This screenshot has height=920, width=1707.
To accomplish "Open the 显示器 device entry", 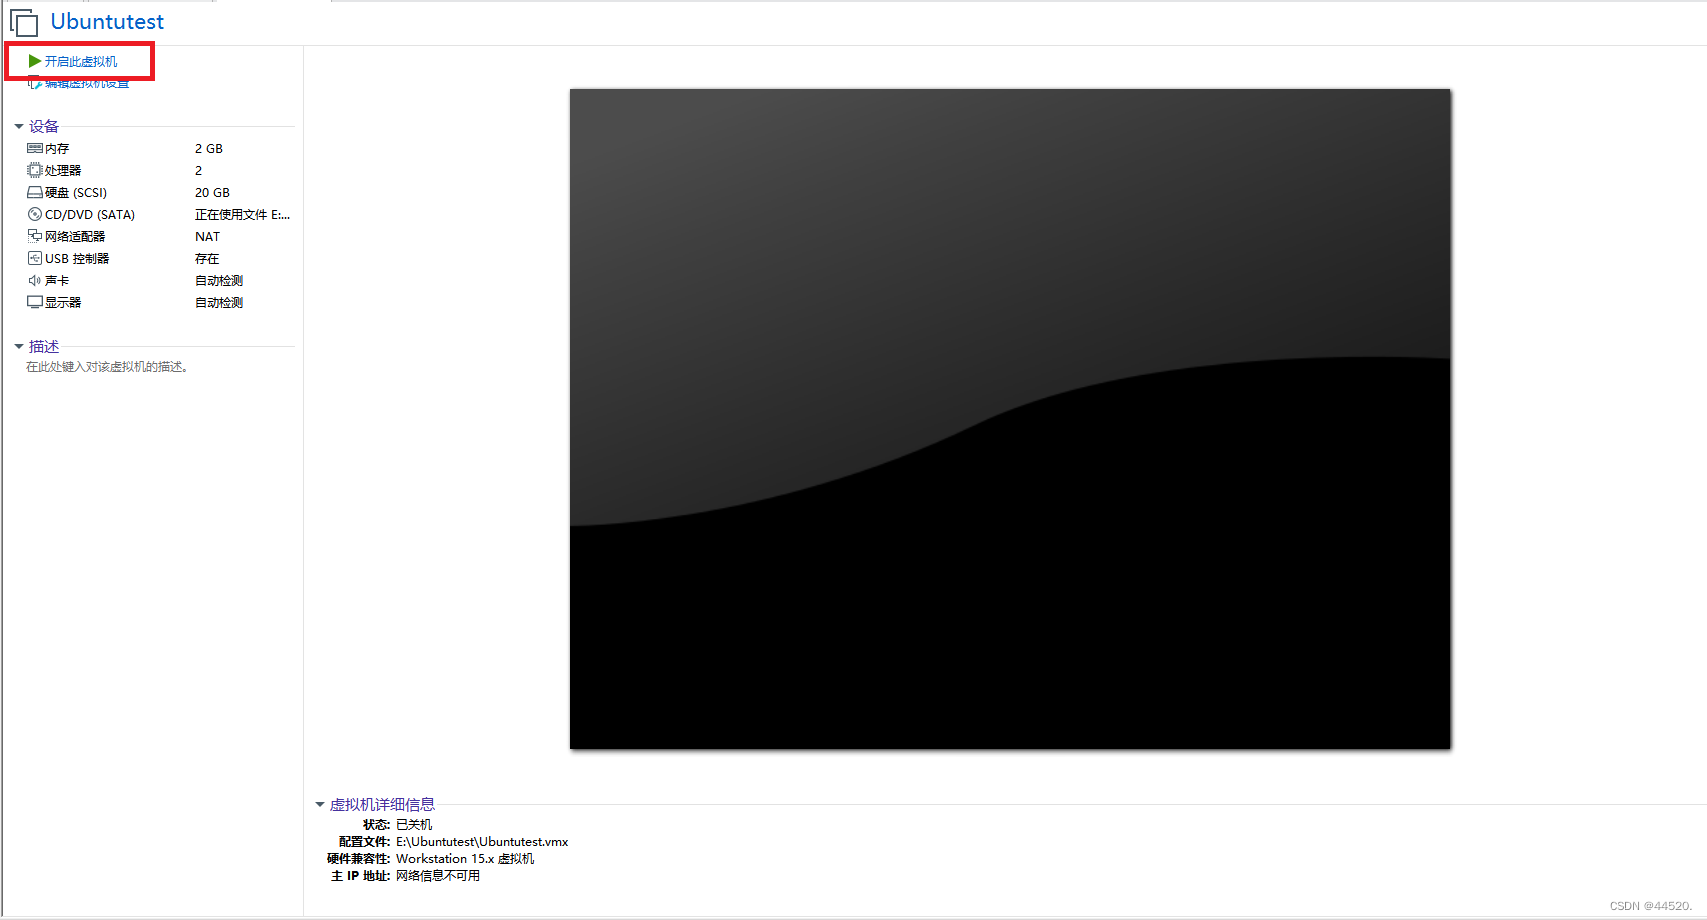I will click(x=63, y=303).
